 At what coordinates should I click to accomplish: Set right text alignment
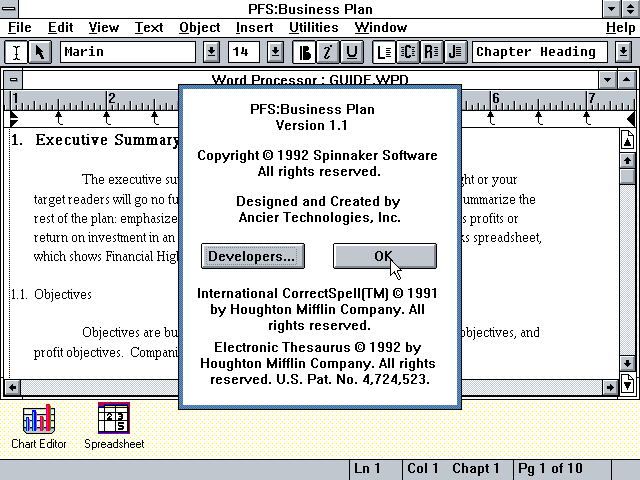[431, 52]
